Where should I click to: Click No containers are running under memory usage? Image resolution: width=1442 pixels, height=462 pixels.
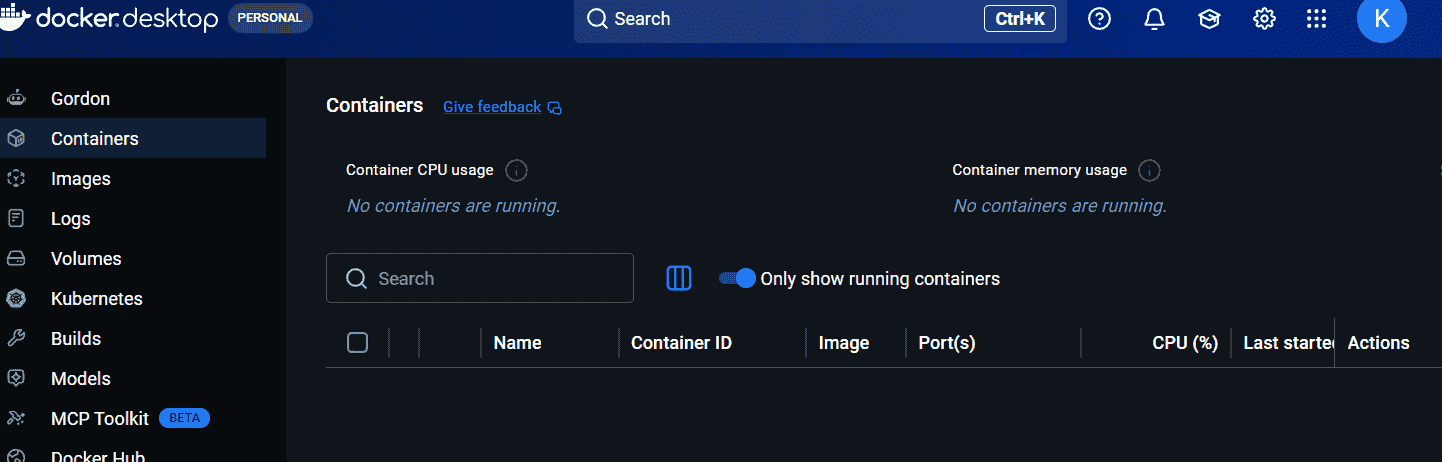point(1060,206)
